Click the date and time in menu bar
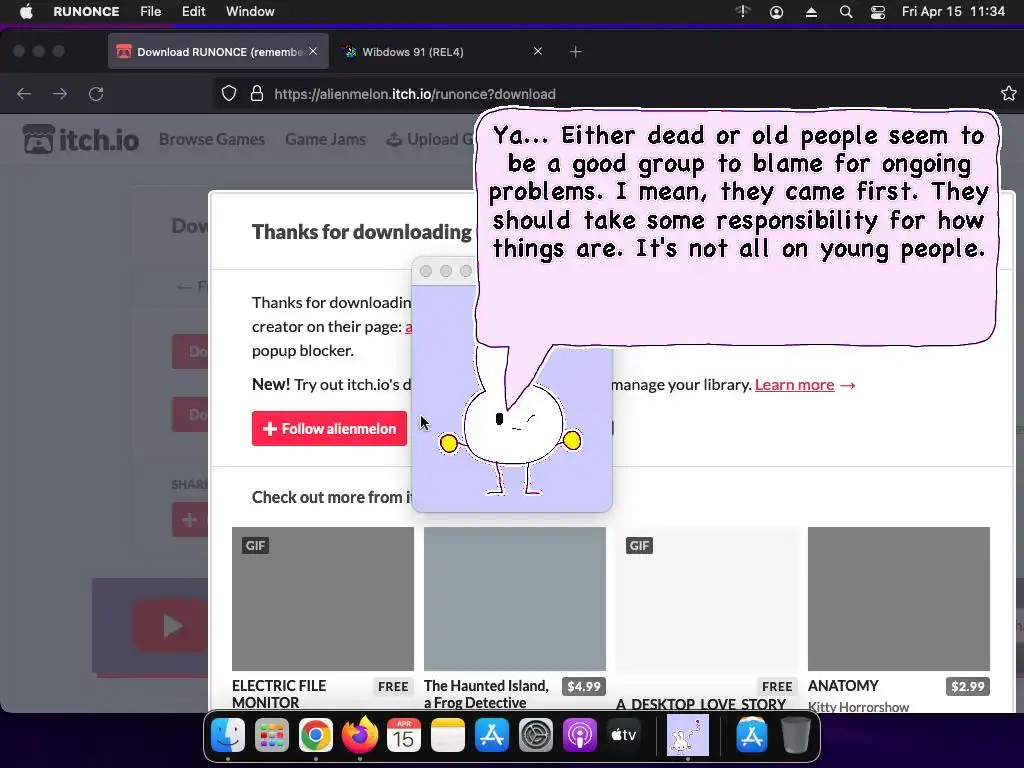1024x768 pixels. click(x=953, y=12)
